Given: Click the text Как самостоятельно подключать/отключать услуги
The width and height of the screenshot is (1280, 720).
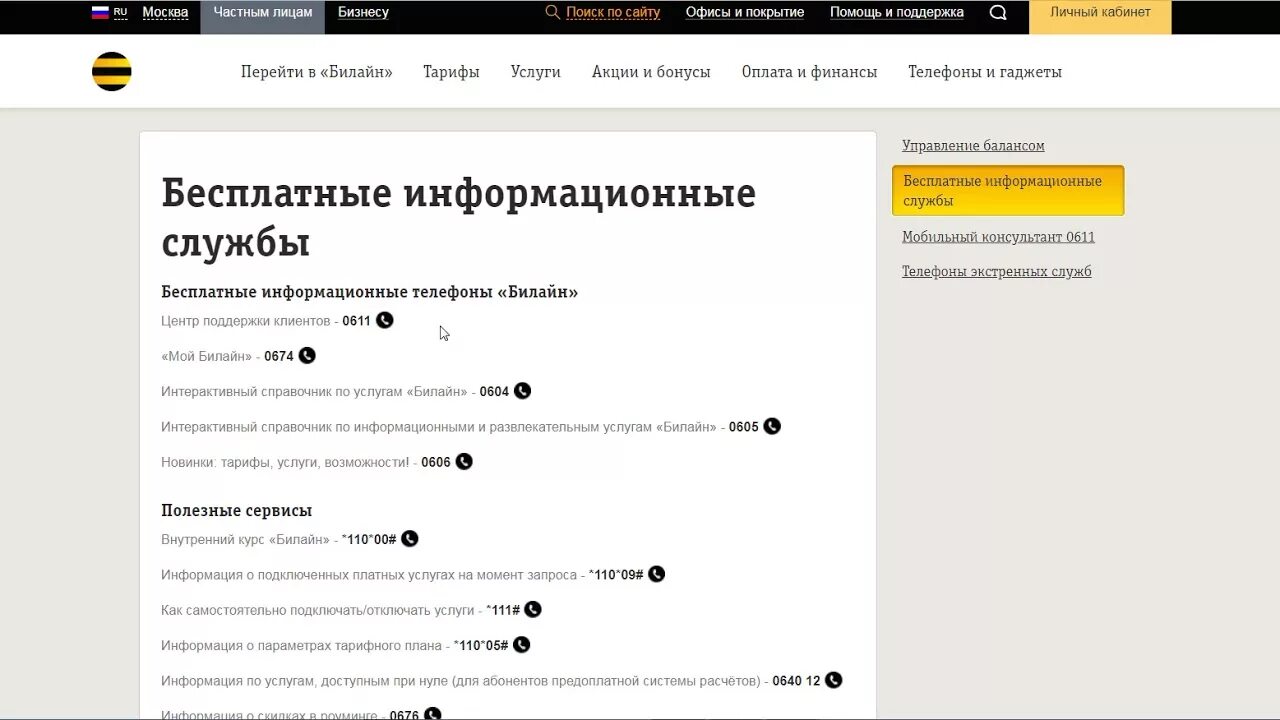Looking at the screenshot, I should 318,610.
